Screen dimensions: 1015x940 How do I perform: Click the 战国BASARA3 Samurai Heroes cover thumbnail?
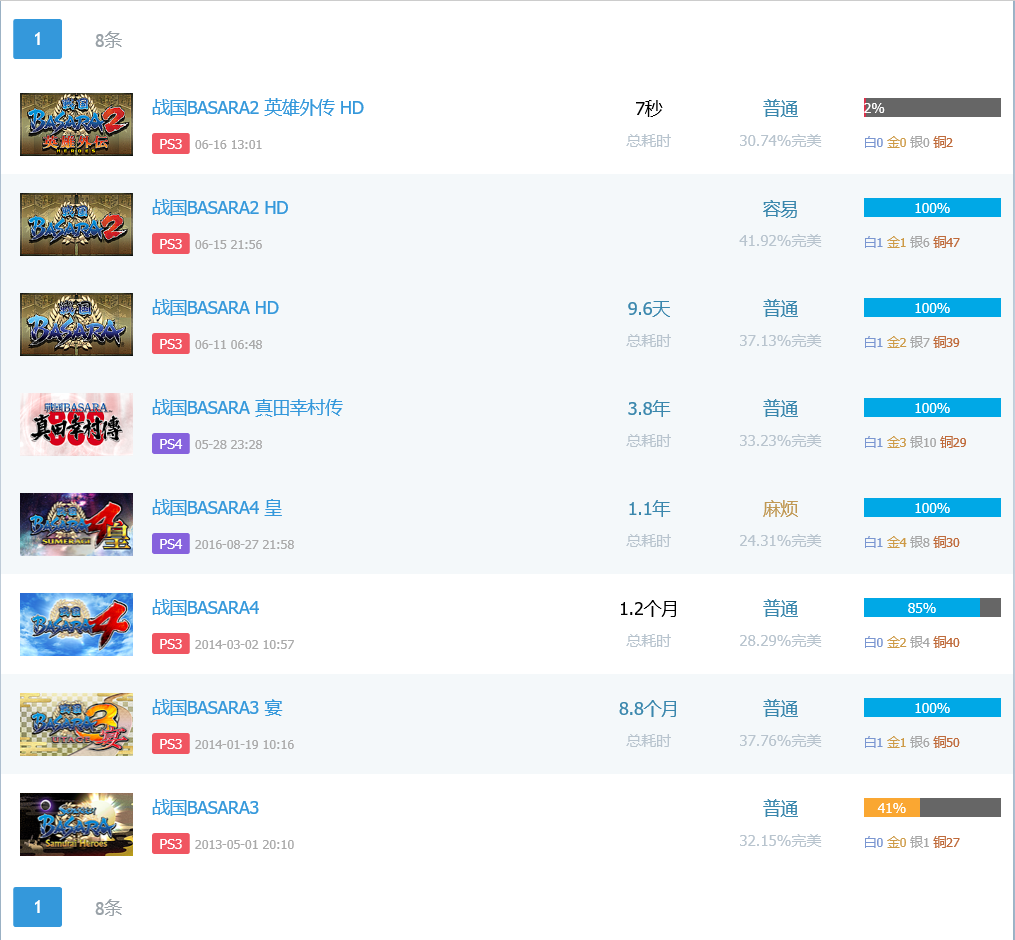[76, 824]
